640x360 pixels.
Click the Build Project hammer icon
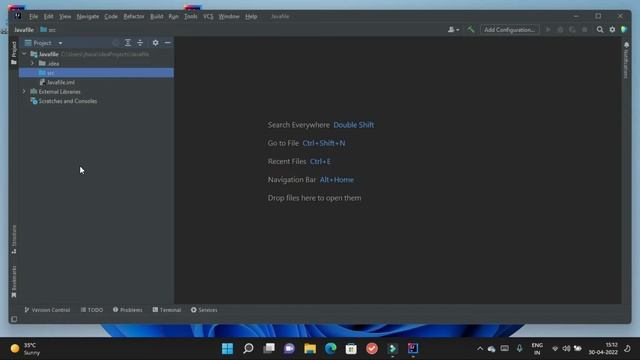pos(471,30)
